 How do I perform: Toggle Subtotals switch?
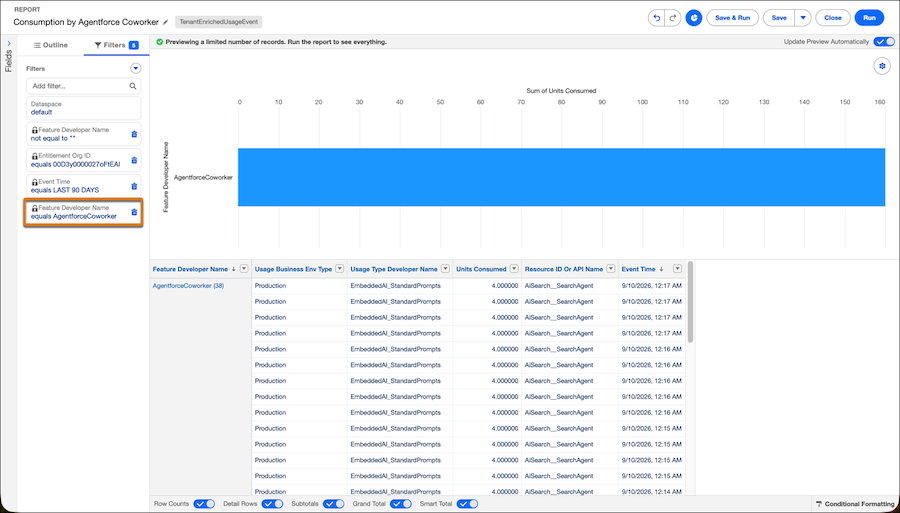tap(333, 504)
